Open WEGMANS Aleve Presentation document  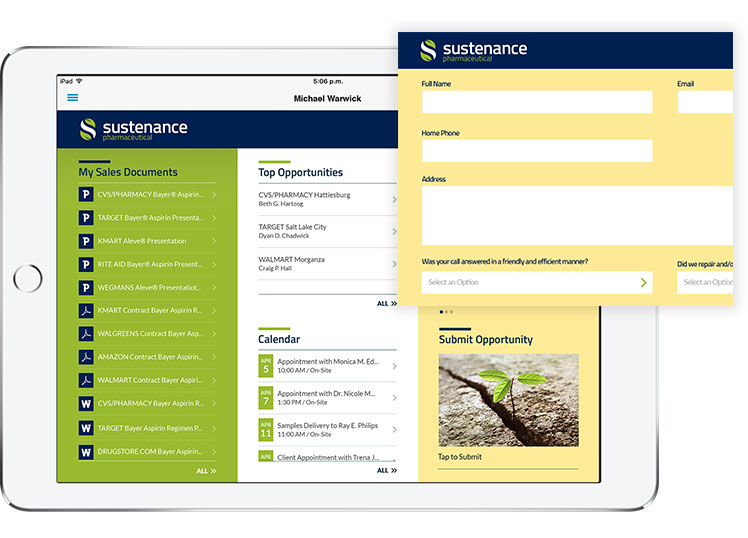(x=149, y=288)
